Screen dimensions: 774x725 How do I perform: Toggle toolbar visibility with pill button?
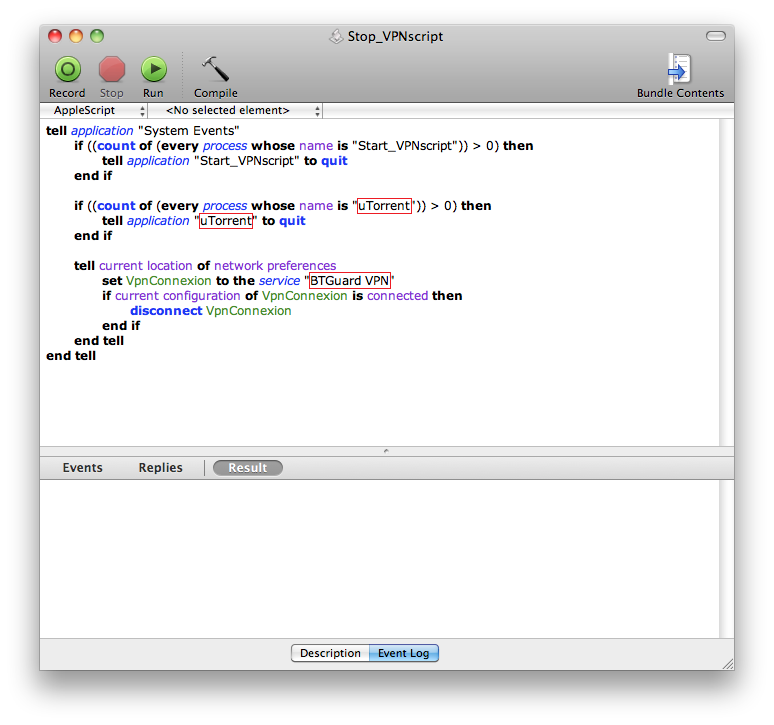[715, 36]
